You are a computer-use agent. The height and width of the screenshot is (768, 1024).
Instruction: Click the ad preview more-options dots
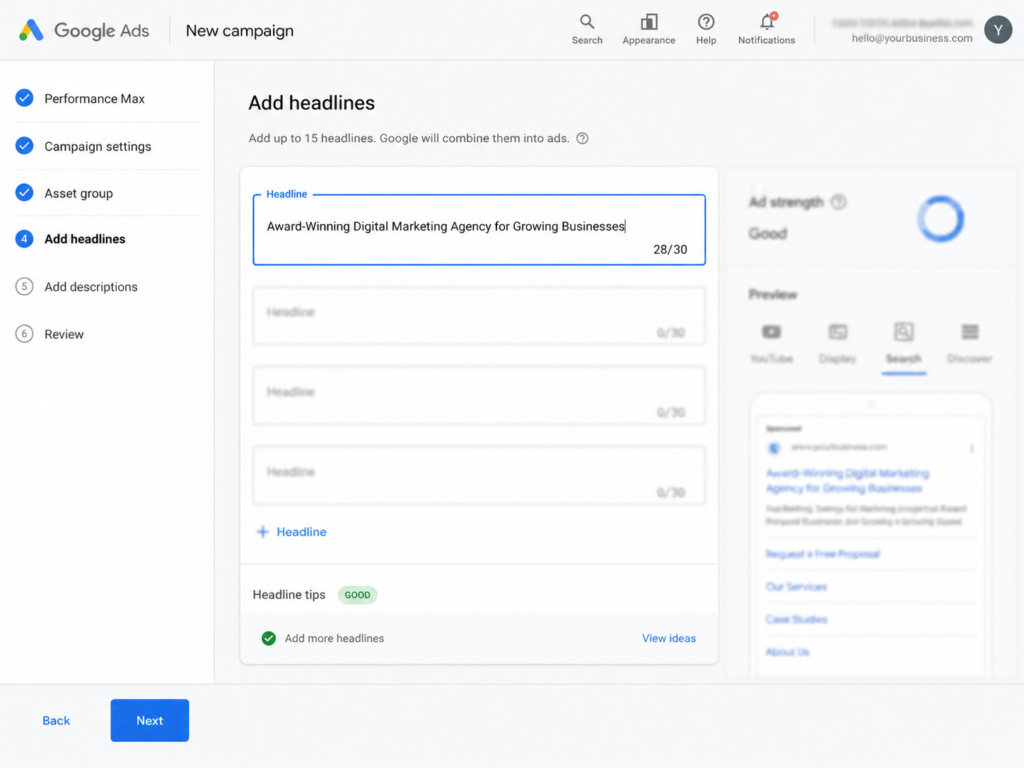click(972, 448)
